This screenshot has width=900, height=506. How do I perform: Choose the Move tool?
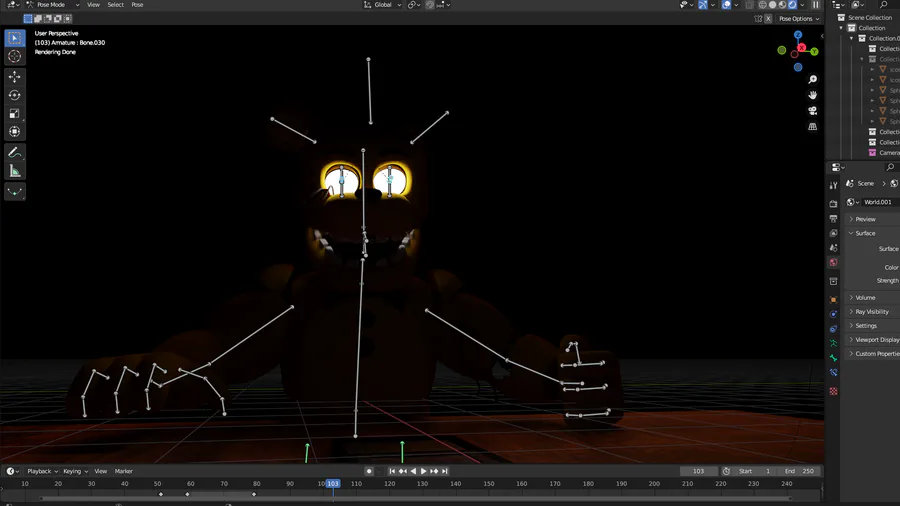pyautogui.click(x=15, y=76)
